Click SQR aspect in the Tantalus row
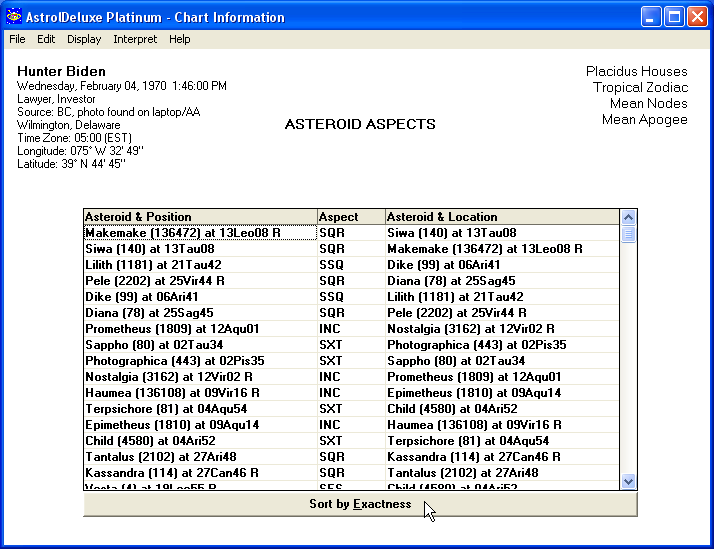The height and width of the screenshot is (549, 714). click(351, 457)
